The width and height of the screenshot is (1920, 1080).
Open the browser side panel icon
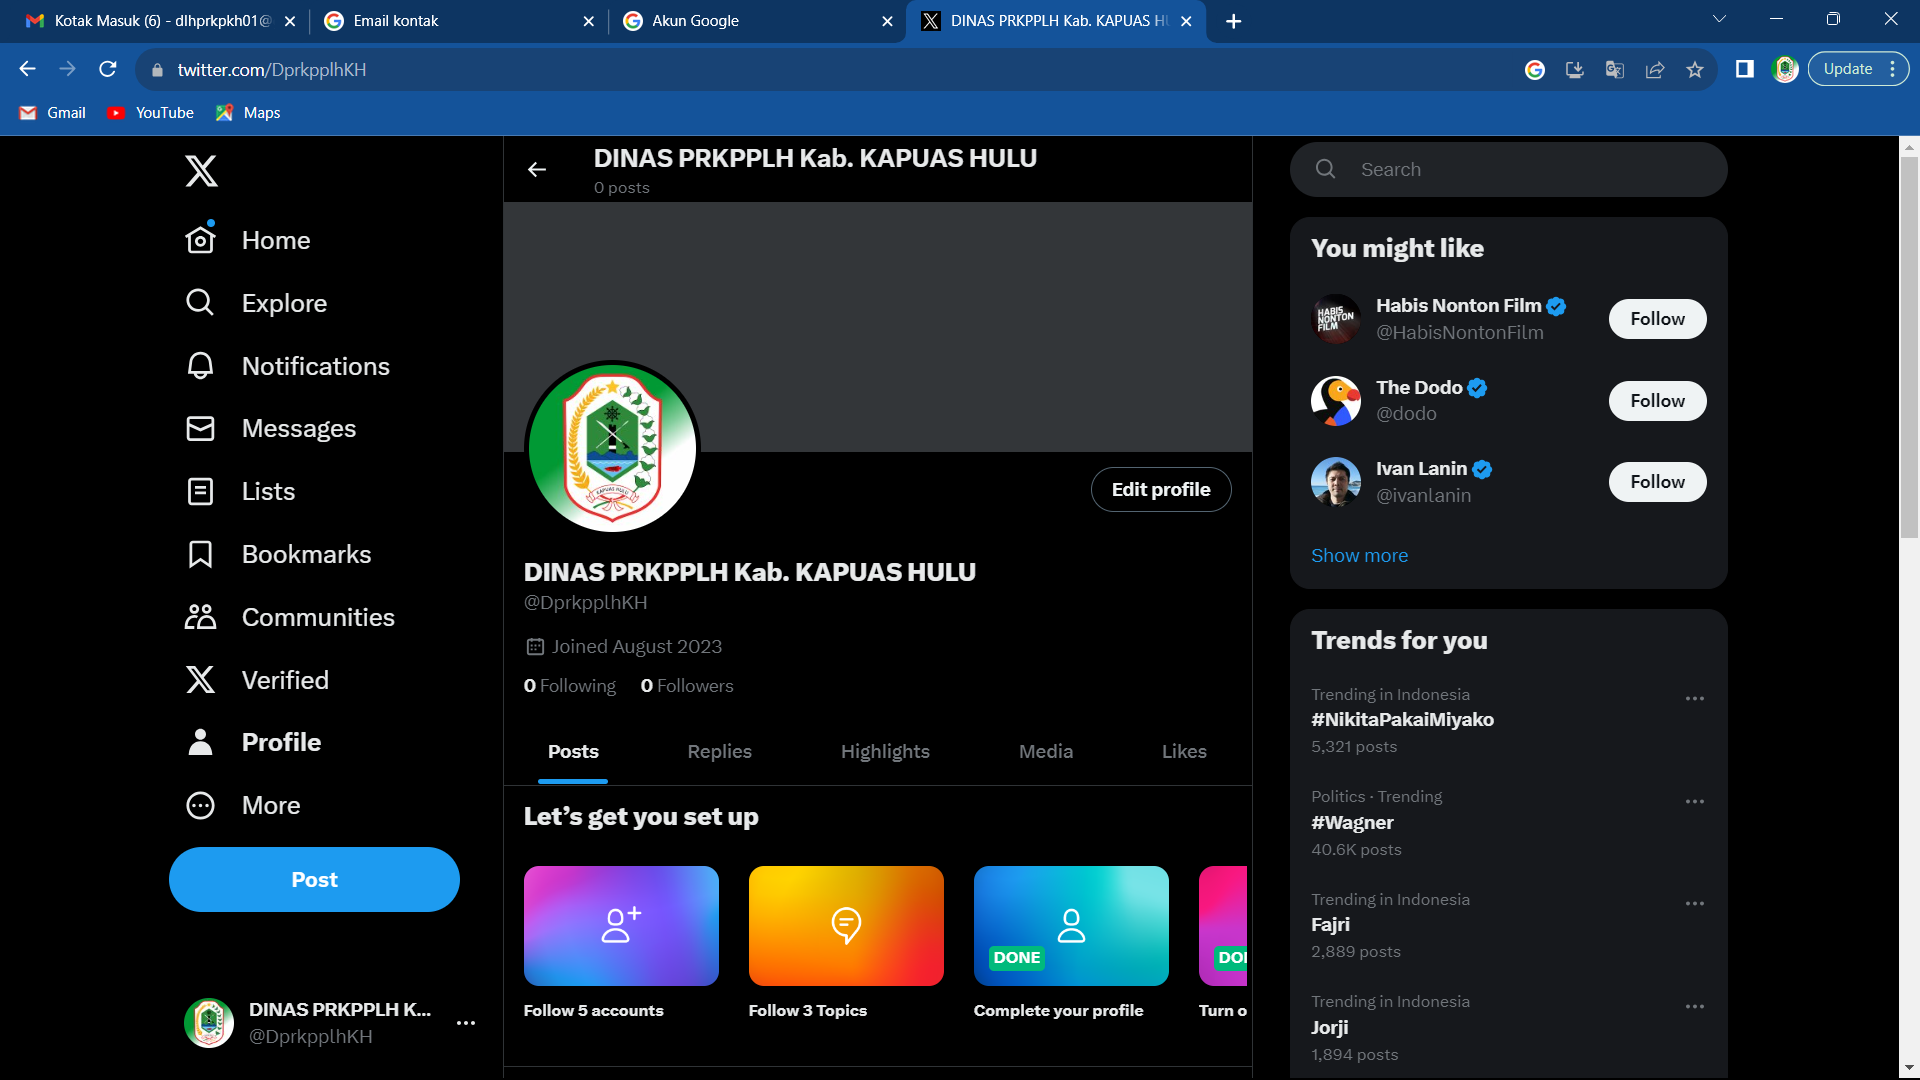pos(1745,69)
